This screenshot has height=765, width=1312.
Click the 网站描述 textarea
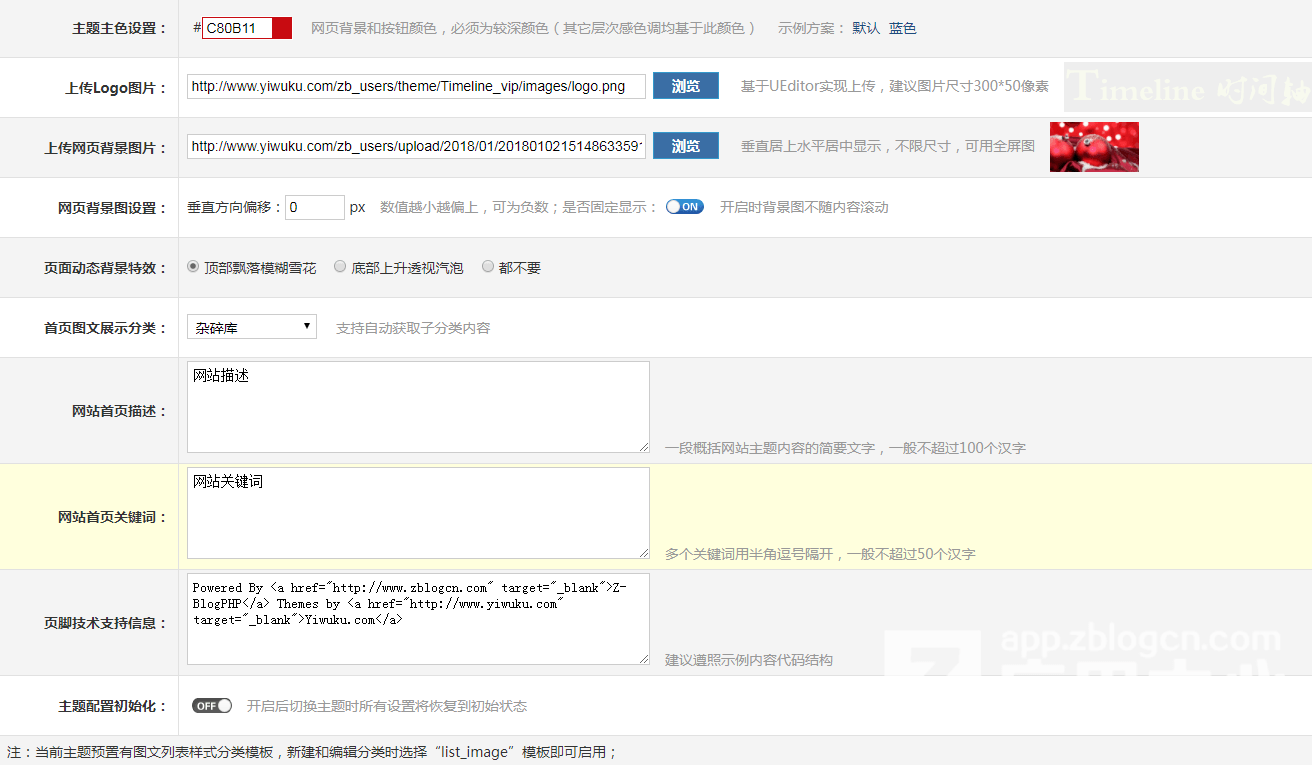pos(418,407)
